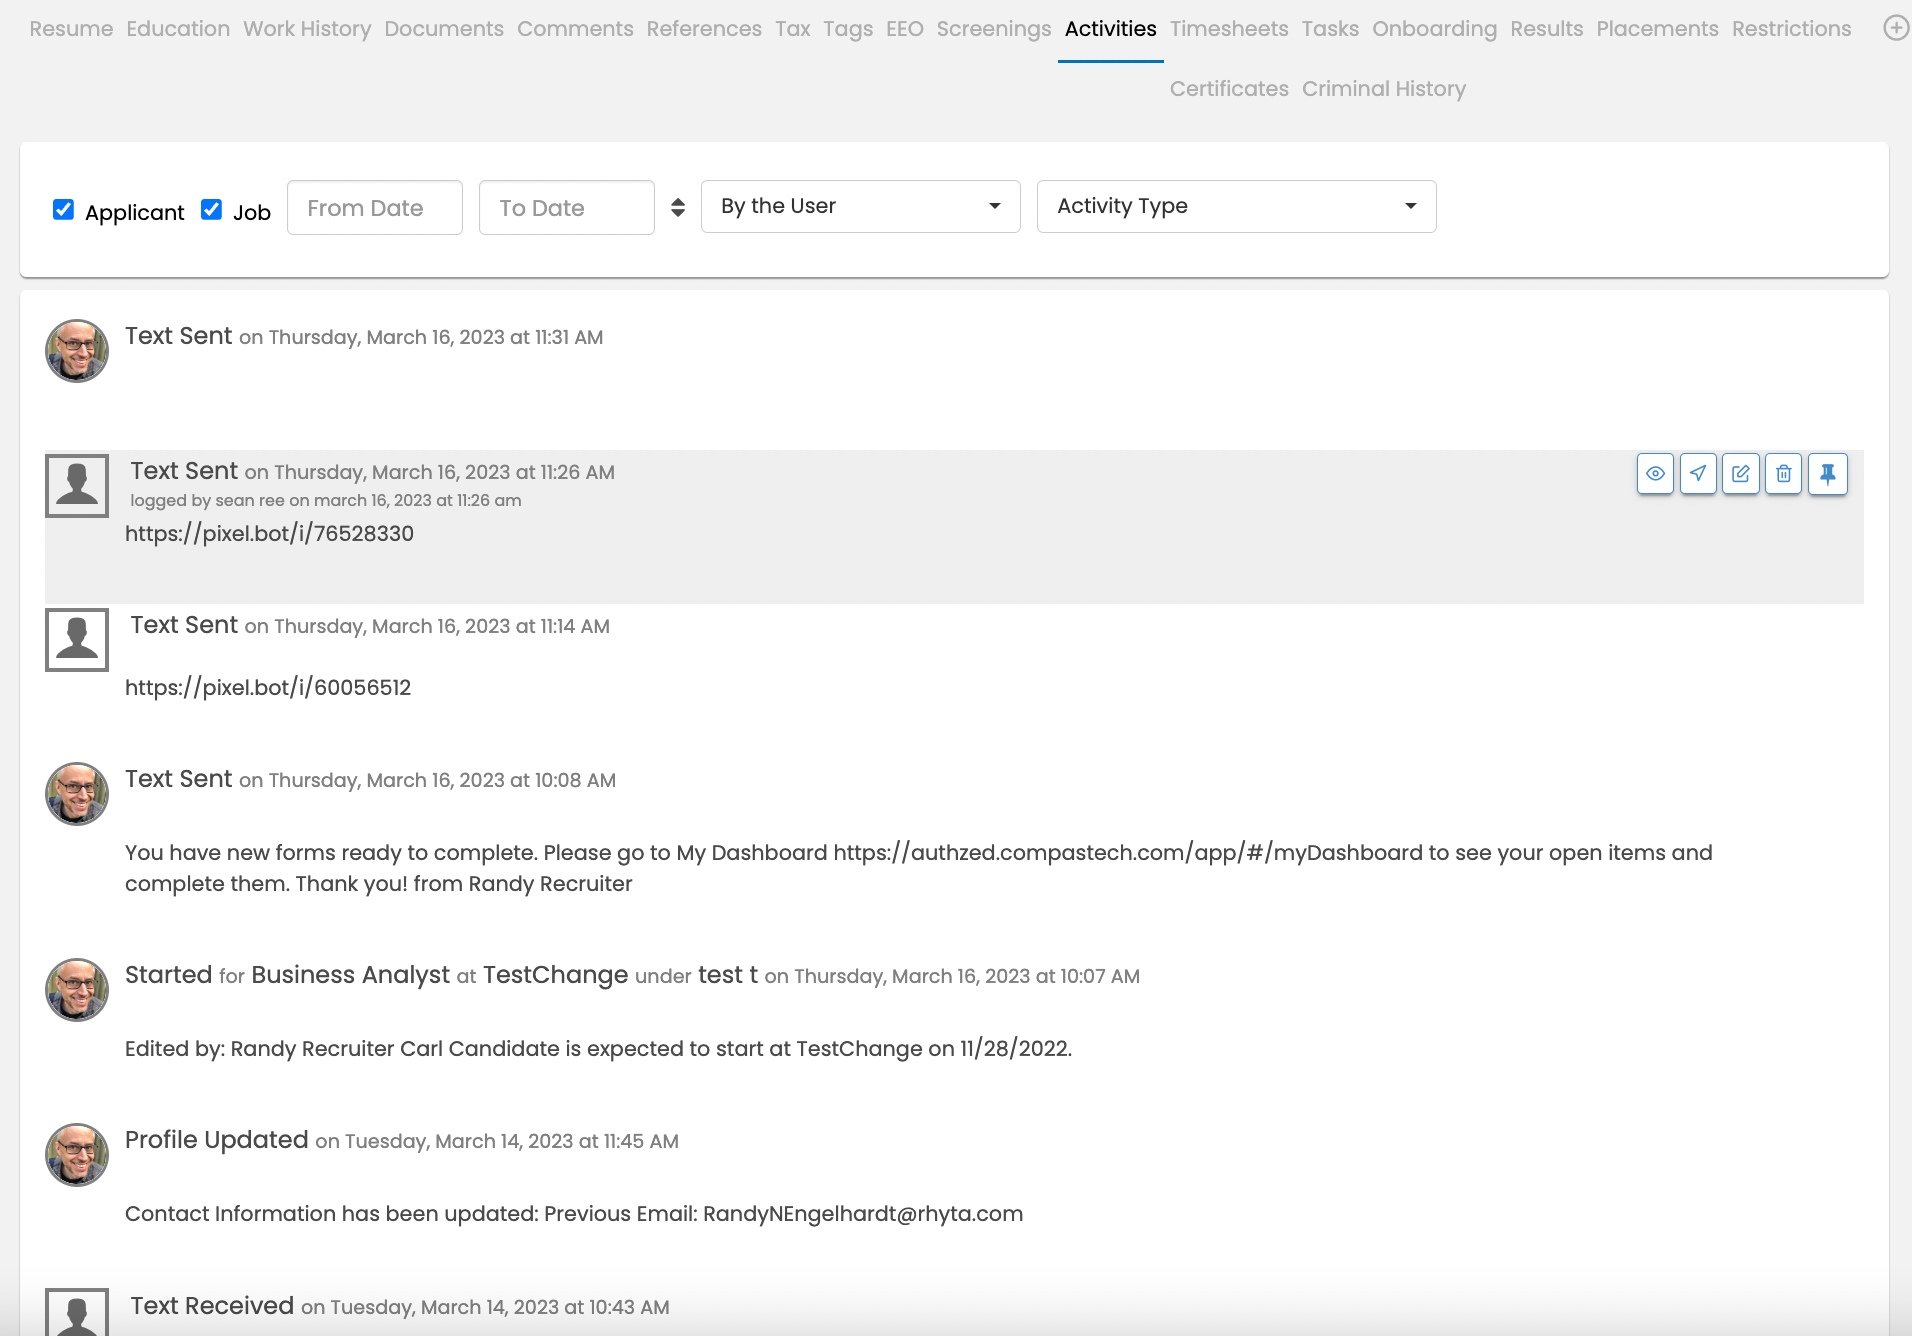Switch to the Education tab

[x=178, y=29]
